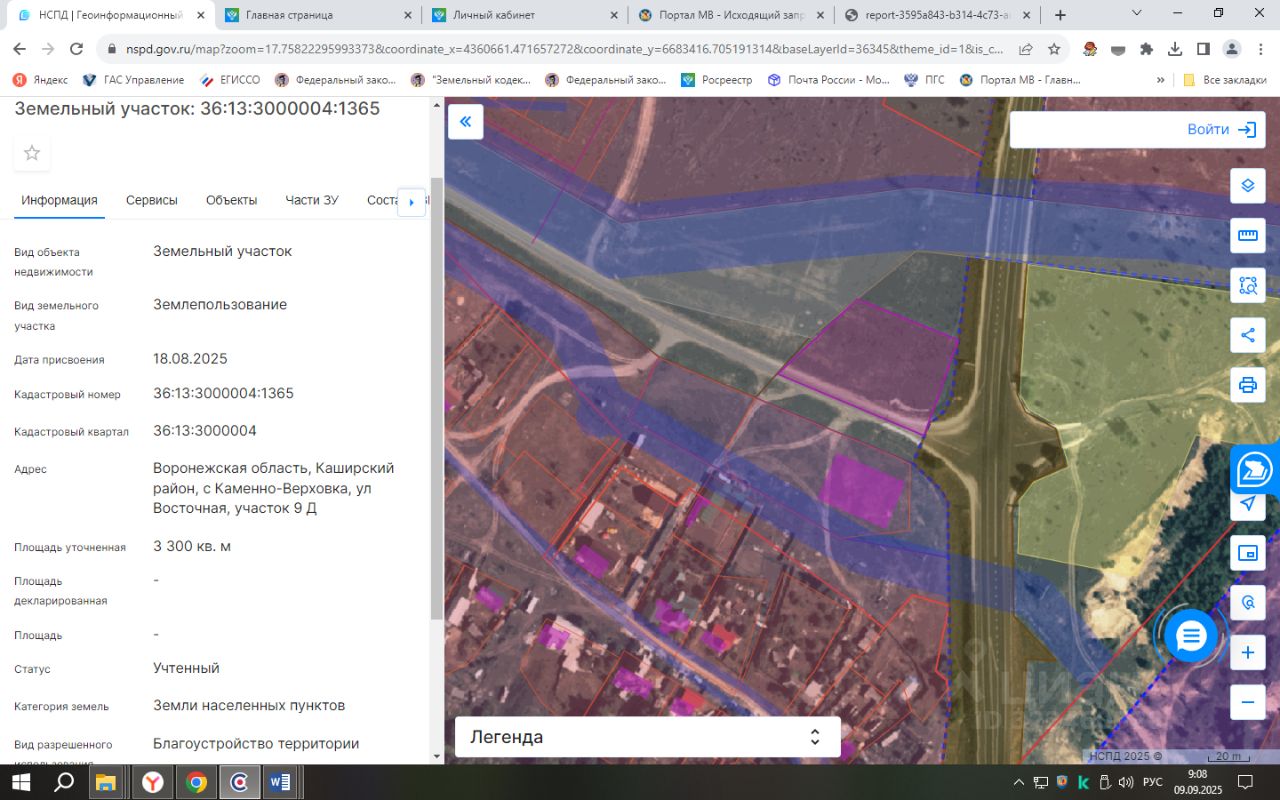The height and width of the screenshot is (800, 1280).
Task: Show hidden bookmarks with double chevron
Action: (1160, 80)
